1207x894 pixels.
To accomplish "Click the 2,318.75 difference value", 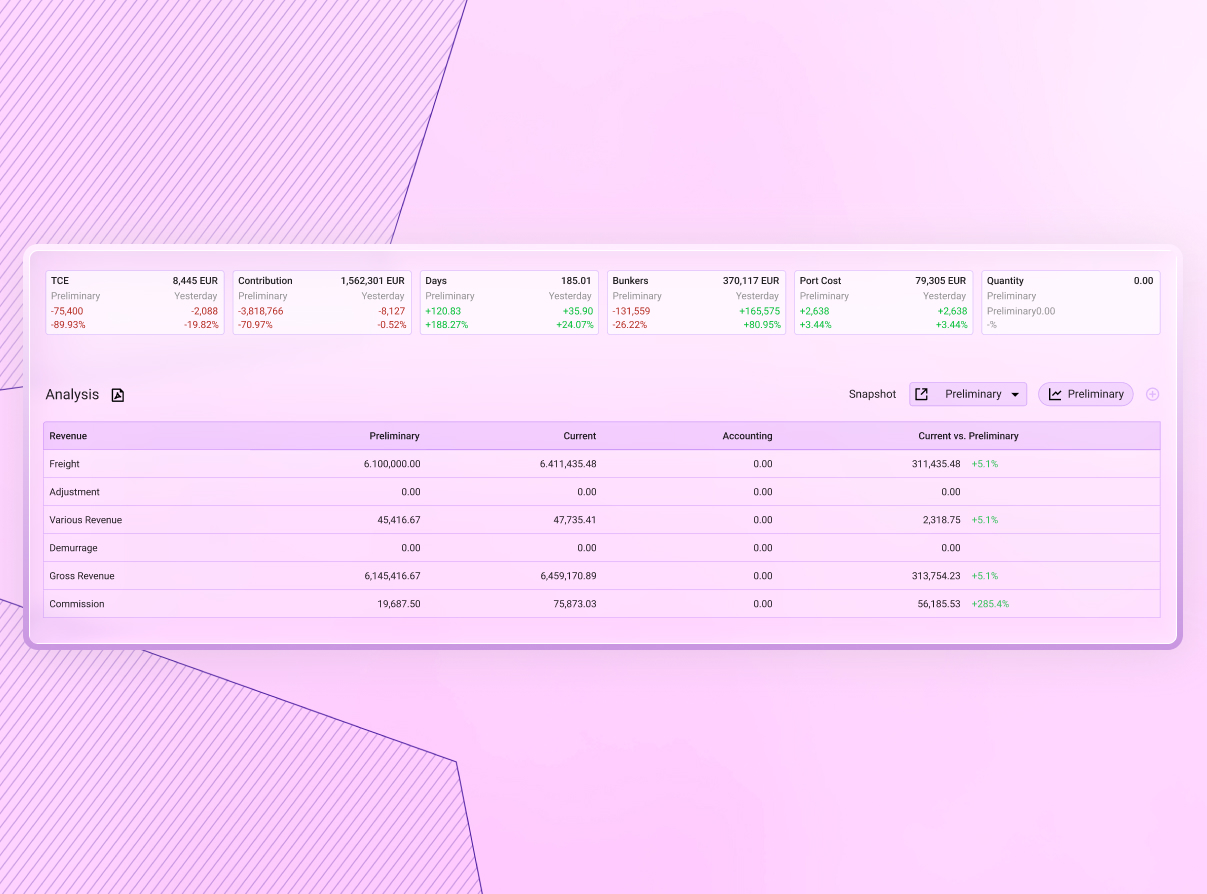I will [942, 520].
